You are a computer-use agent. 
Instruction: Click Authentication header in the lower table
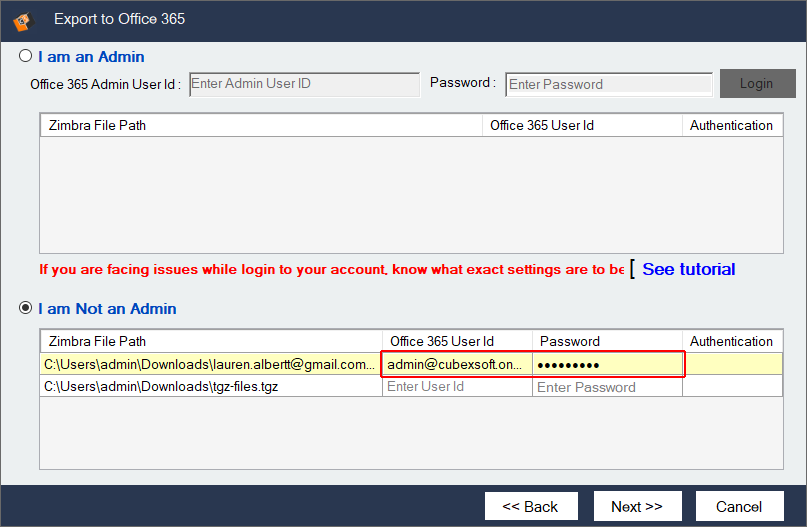coord(731,341)
